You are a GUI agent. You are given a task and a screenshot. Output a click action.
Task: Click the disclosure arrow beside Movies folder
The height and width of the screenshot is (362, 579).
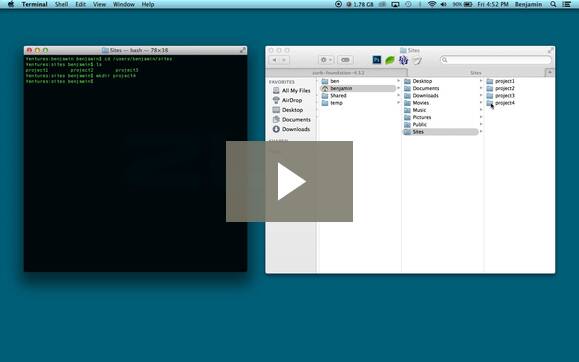click(x=481, y=103)
